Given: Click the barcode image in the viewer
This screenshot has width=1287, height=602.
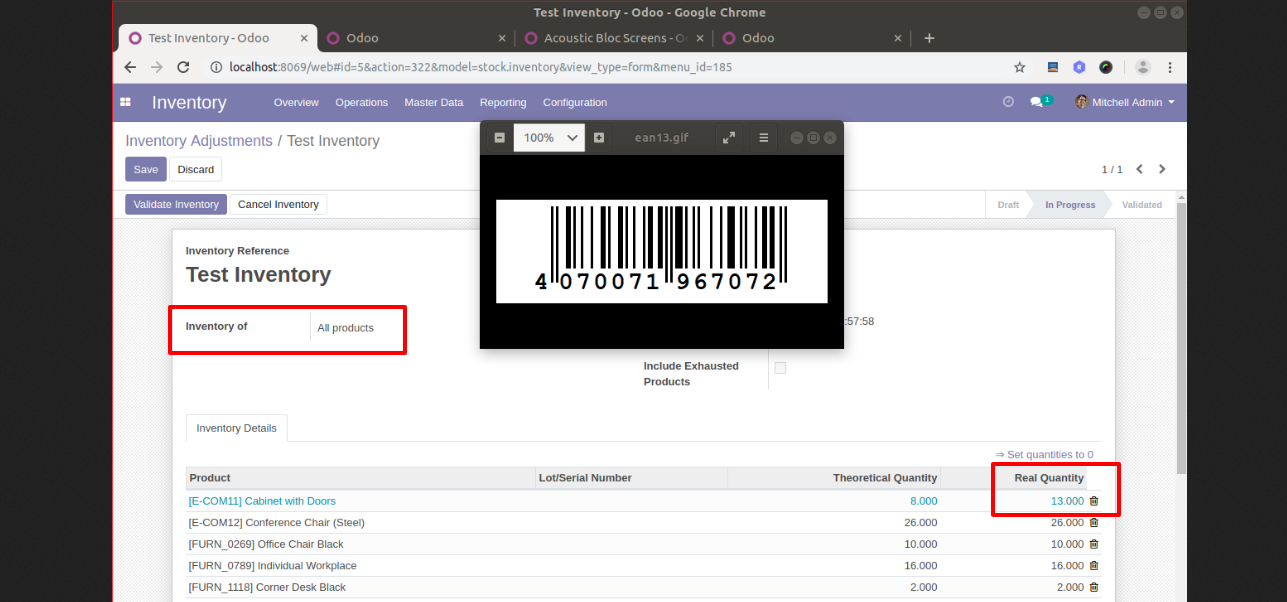Looking at the screenshot, I should click(661, 251).
